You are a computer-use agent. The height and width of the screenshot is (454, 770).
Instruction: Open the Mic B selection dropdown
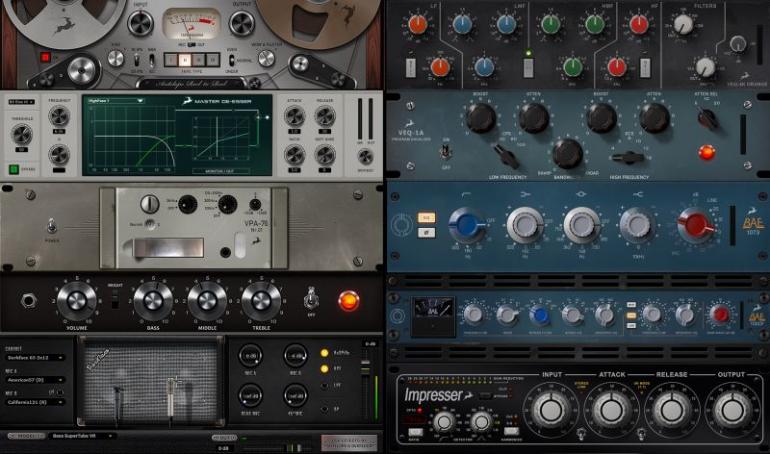coord(35,402)
